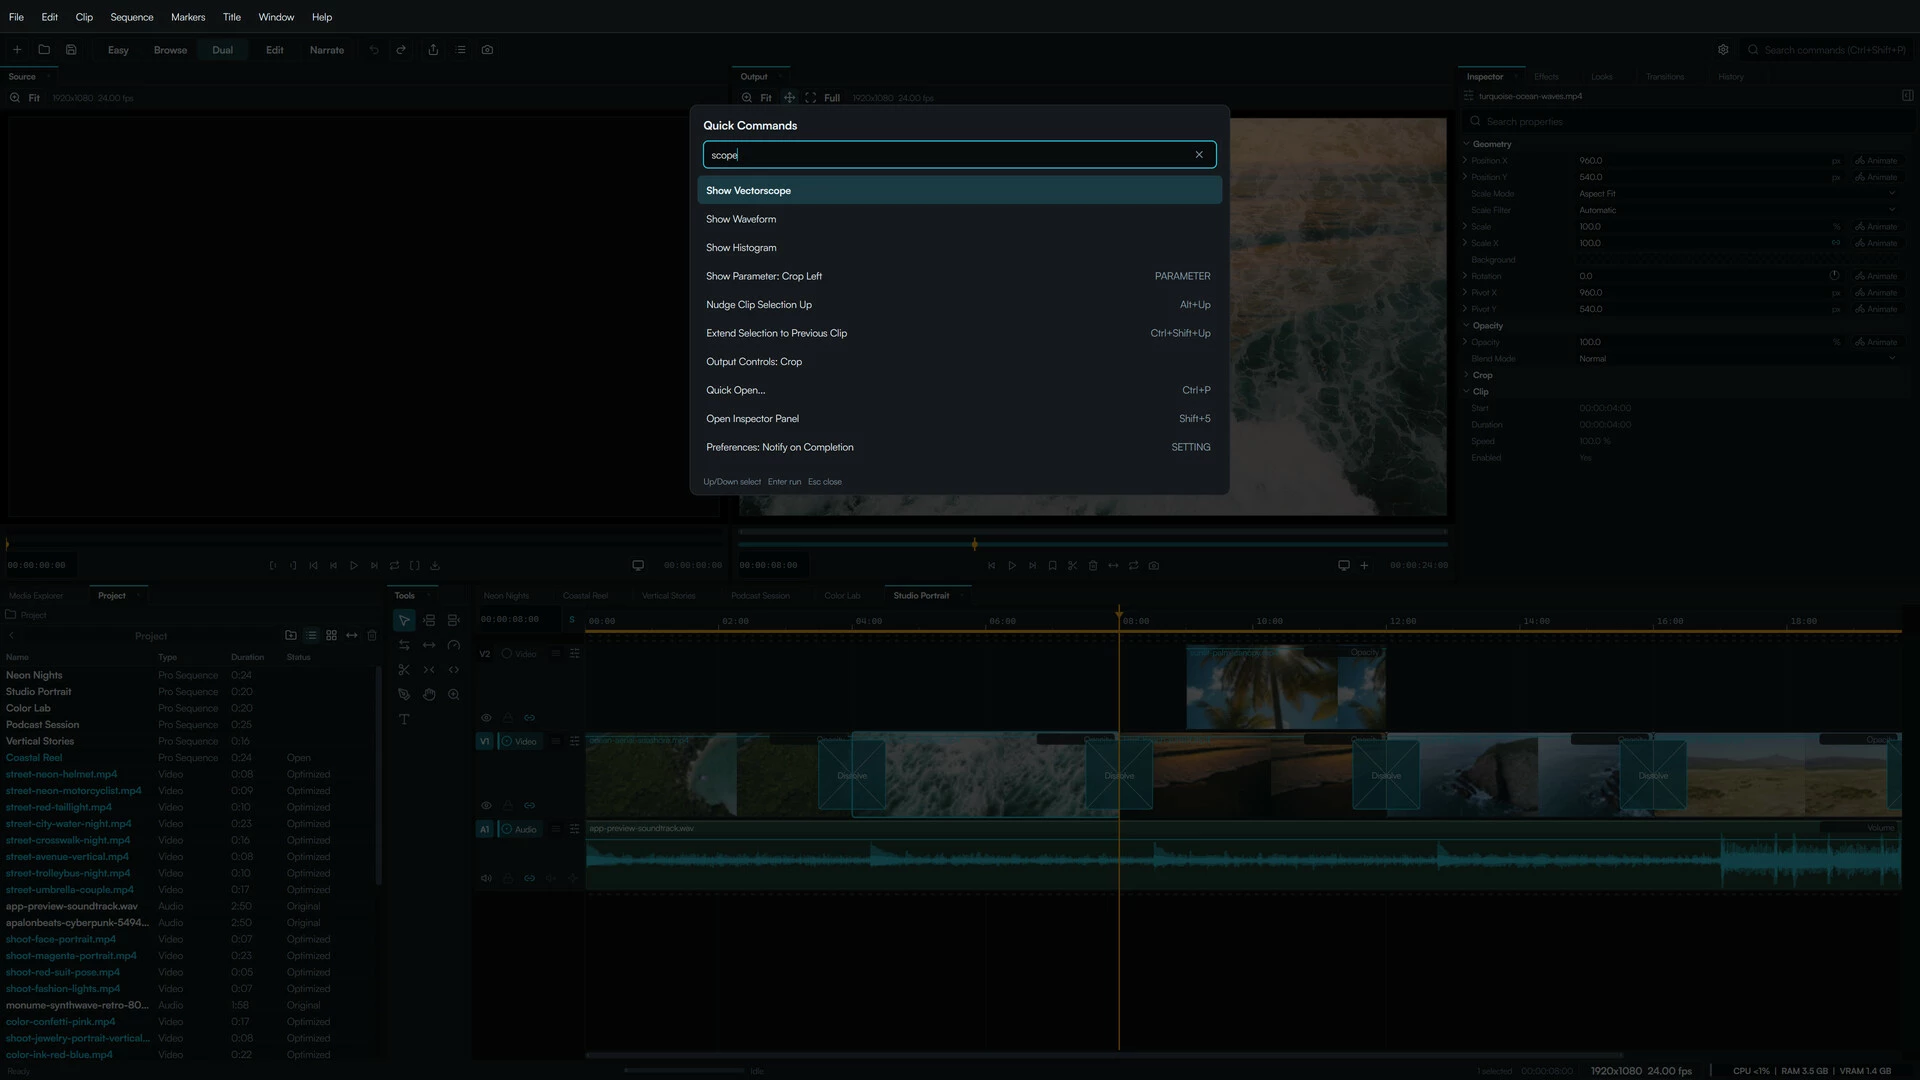Choose the Pen tool in Tools panel
1920x1080 pixels.
[x=404, y=695]
